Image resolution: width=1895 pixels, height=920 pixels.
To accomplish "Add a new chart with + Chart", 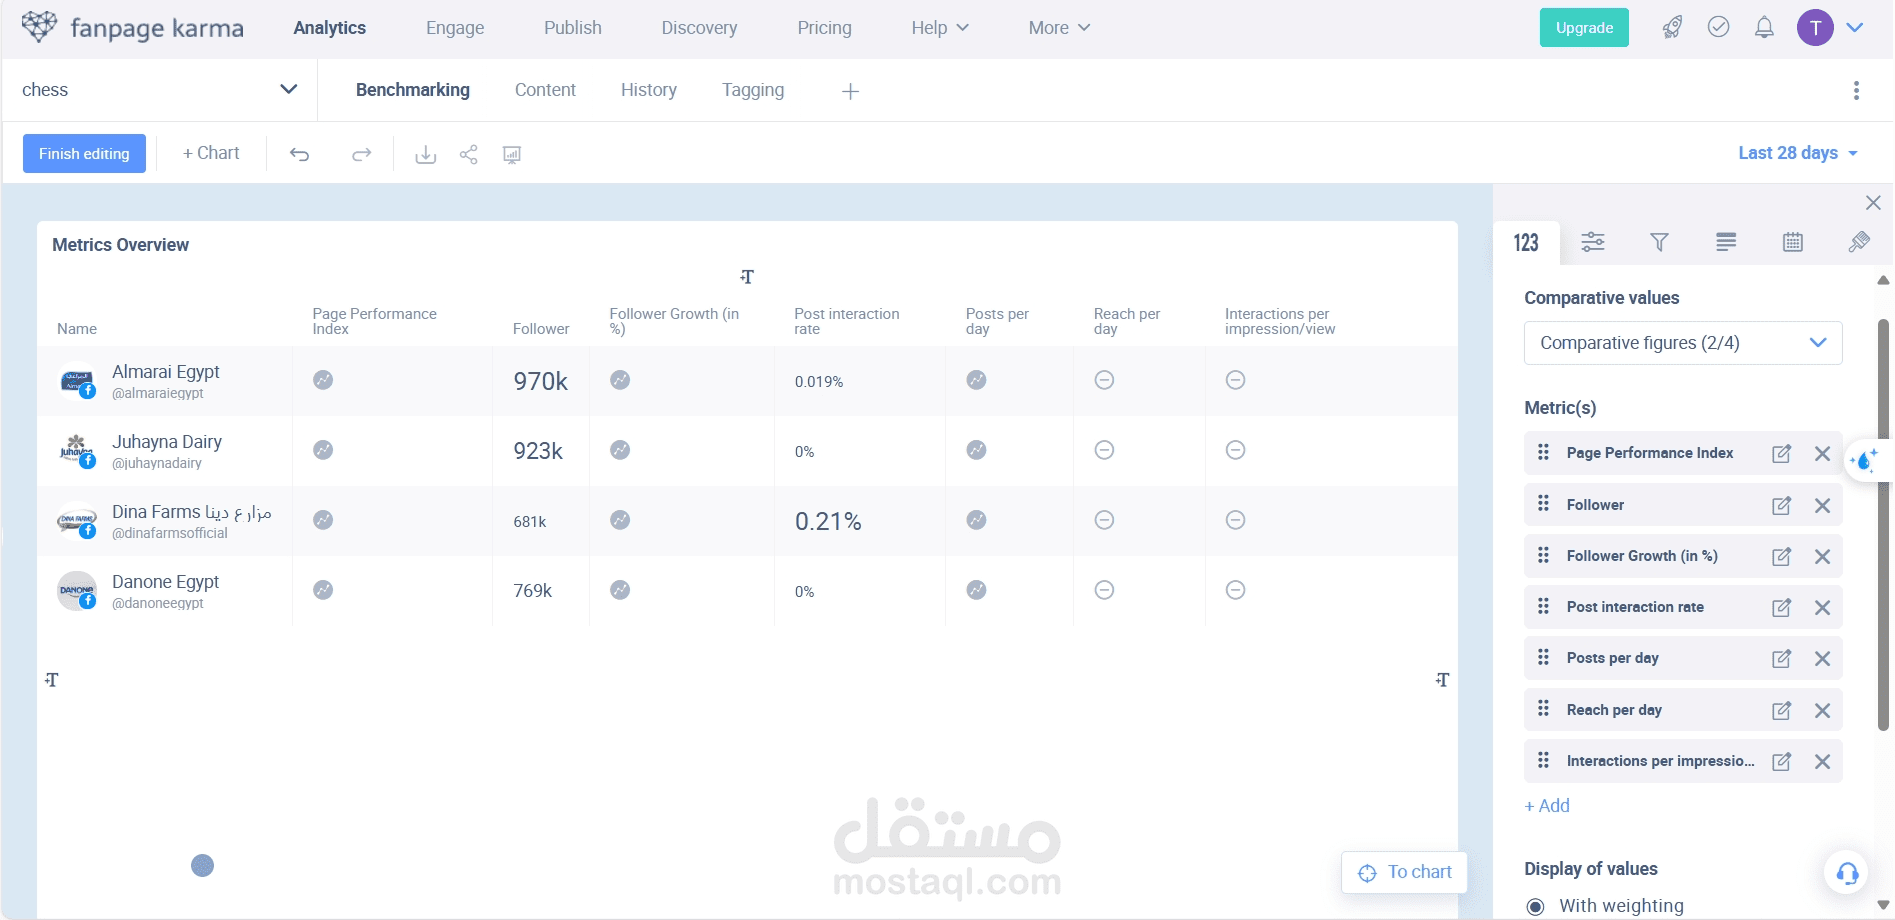I will pyautogui.click(x=211, y=153).
